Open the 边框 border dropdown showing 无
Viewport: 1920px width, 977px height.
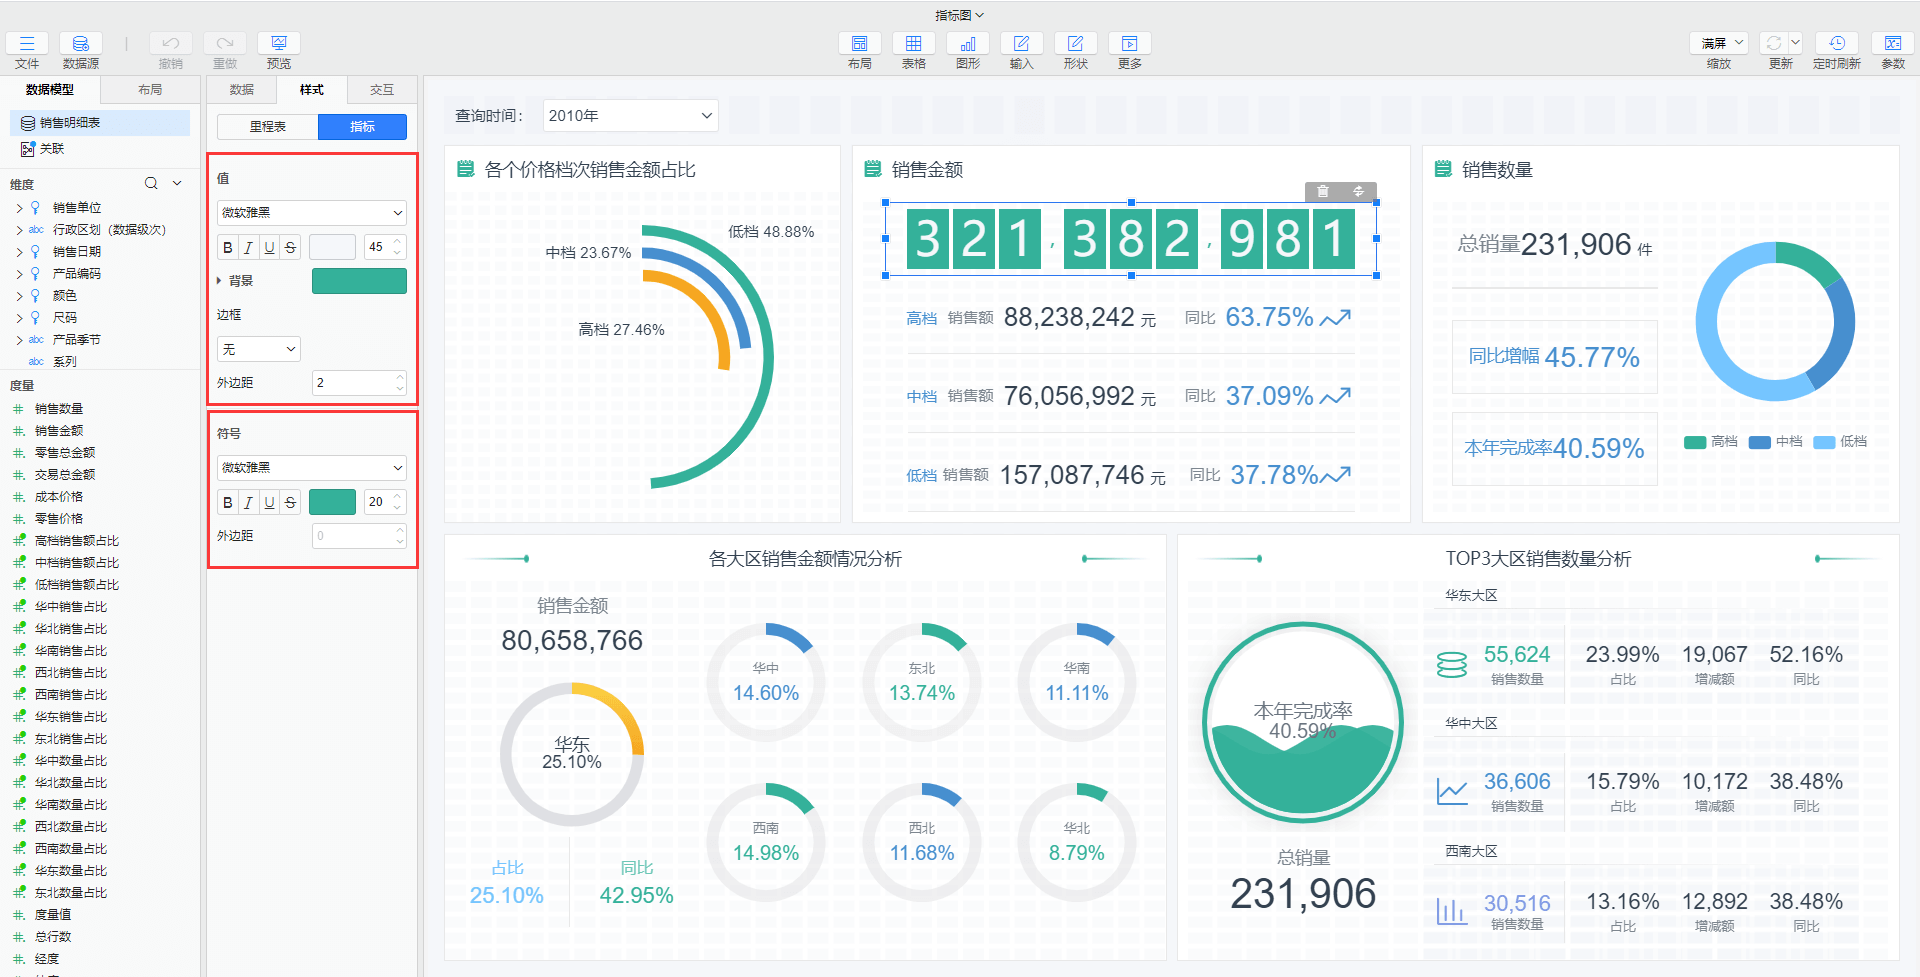click(x=259, y=349)
